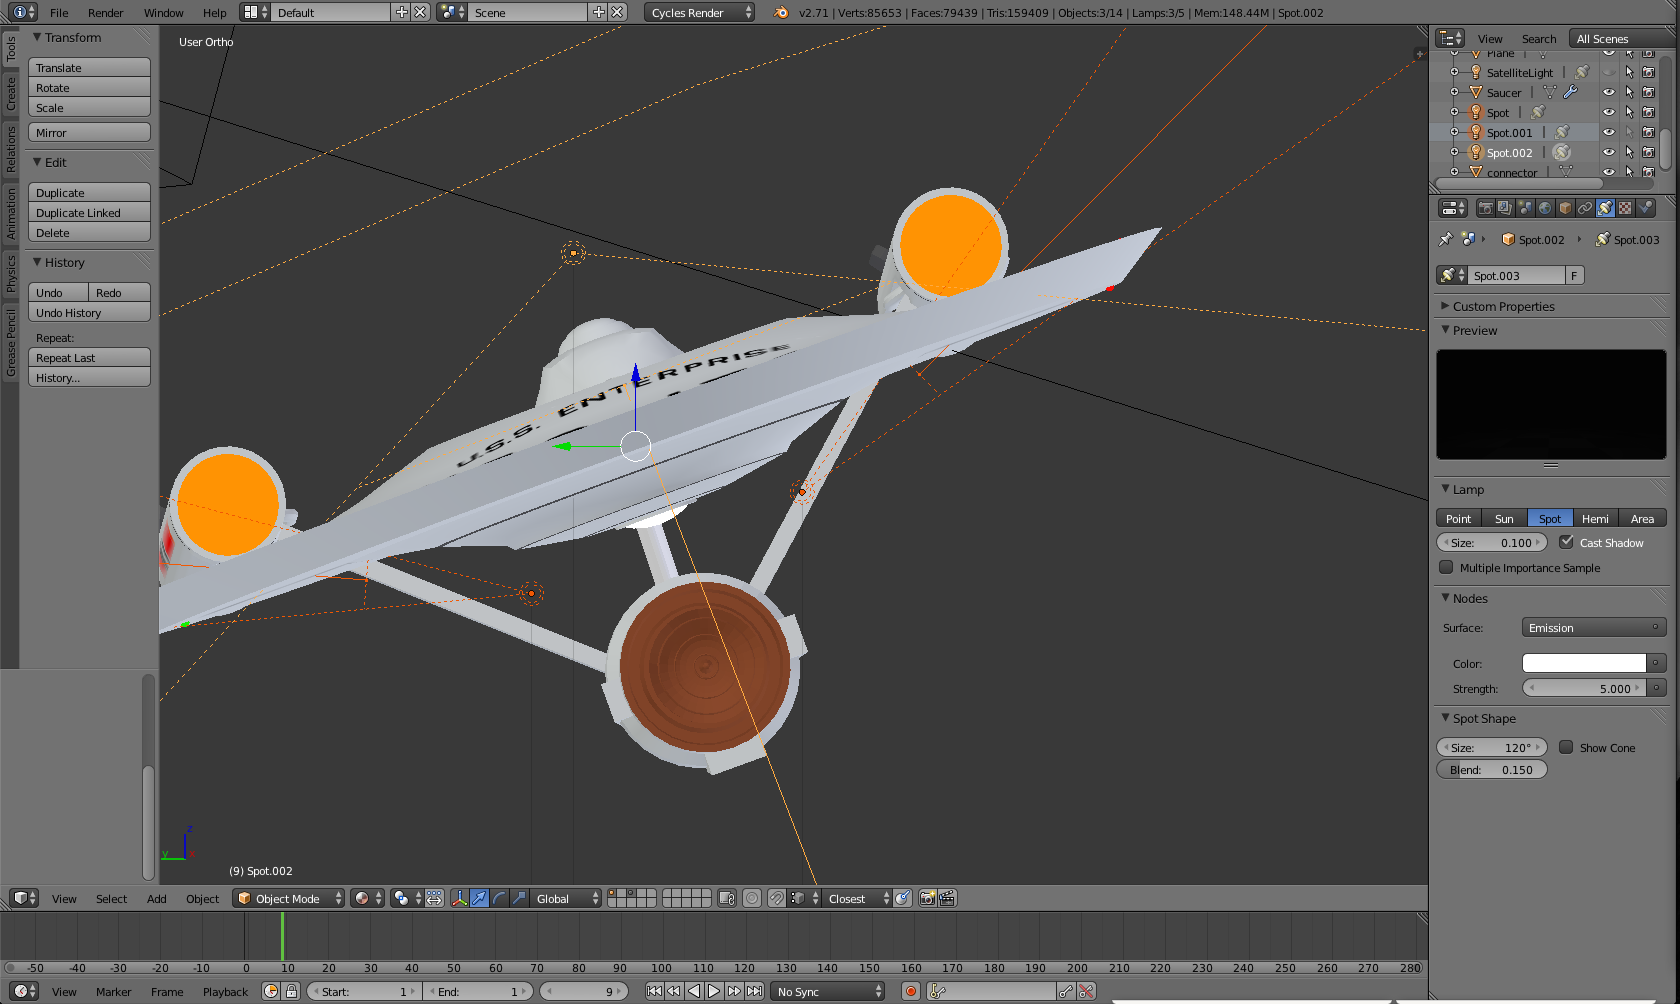Image resolution: width=1680 pixels, height=1004 pixels.
Task: Expand the Custom Properties panel
Action: (x=1503, y=306)
